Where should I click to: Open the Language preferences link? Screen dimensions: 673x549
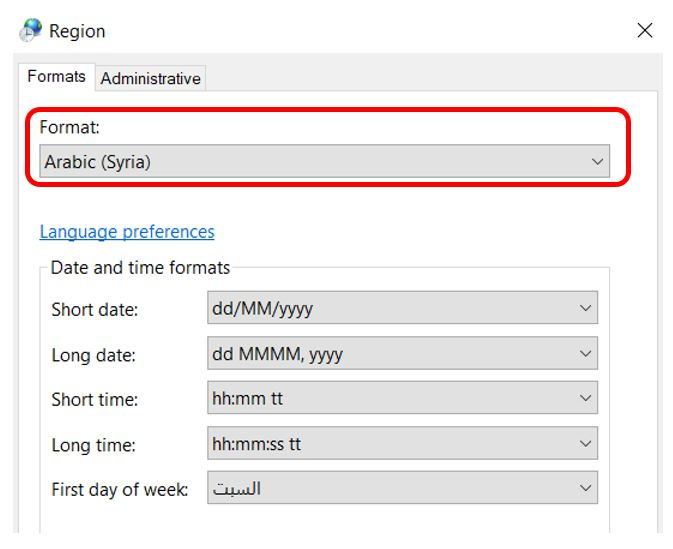click(127, 232)
